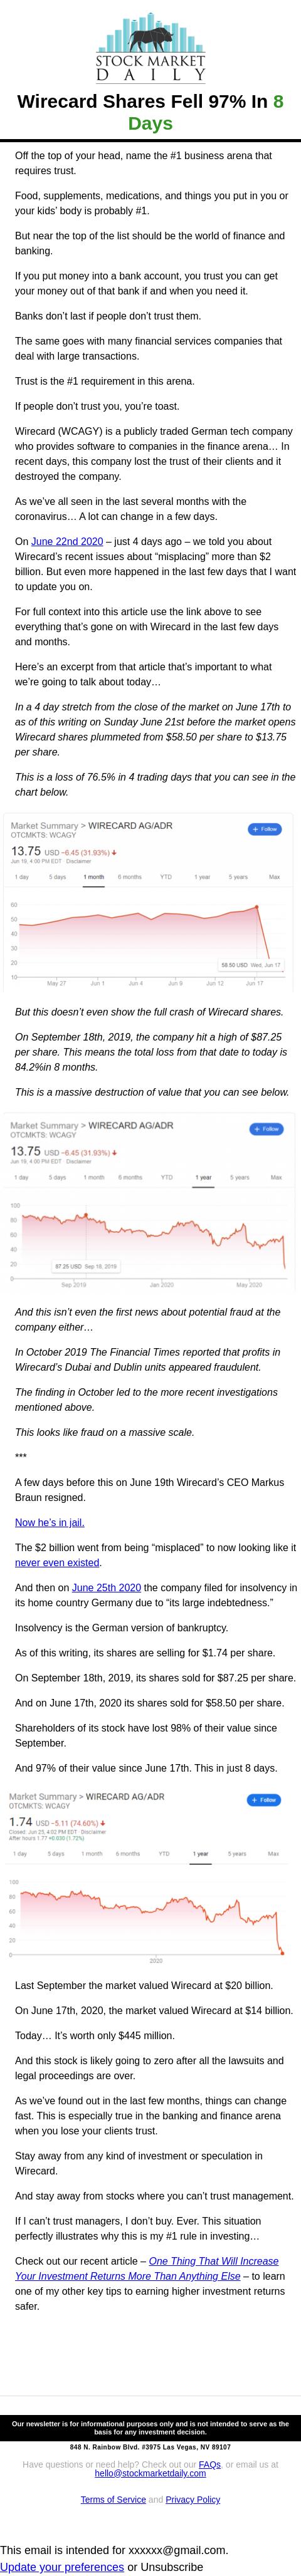Click Follow button on second Wirecard chart
The height and width of the screenshot is (2576, 301).
click(265, 1129)
